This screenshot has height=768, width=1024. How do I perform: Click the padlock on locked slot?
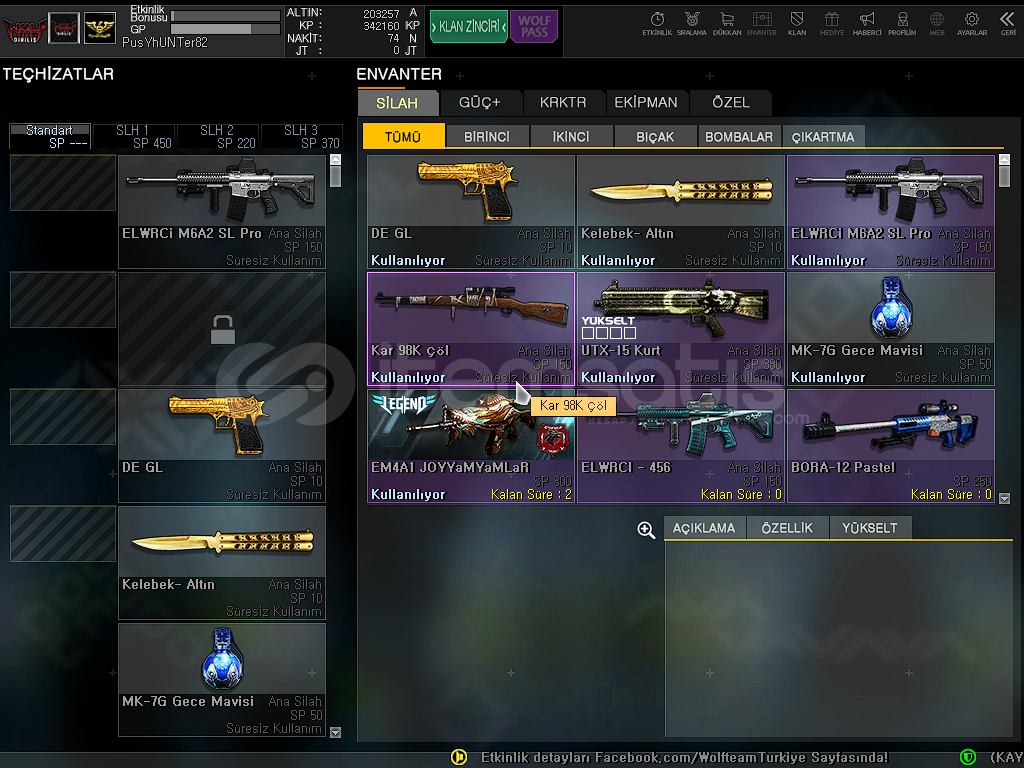point(222,330)
